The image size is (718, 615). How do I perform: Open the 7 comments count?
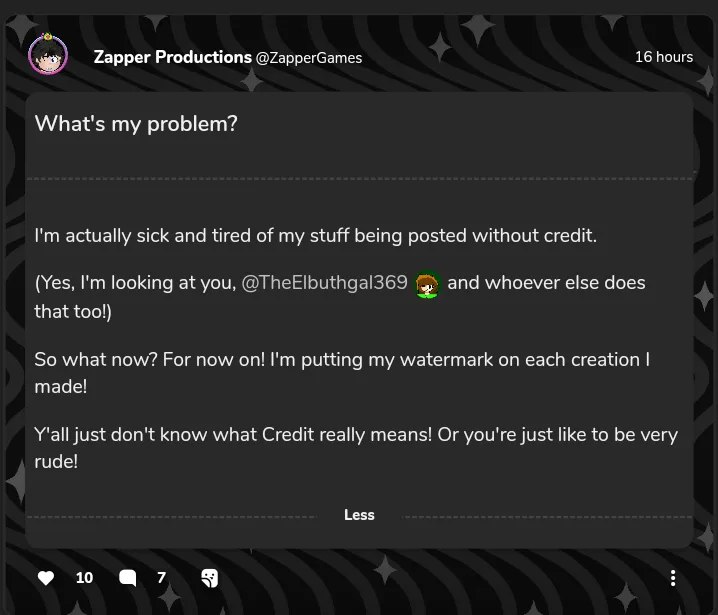pos(161,578)
